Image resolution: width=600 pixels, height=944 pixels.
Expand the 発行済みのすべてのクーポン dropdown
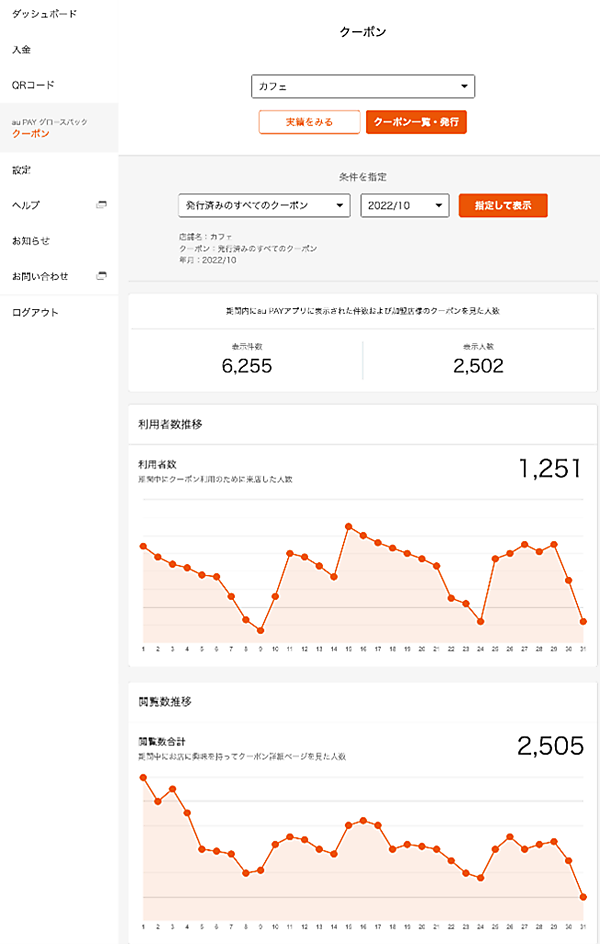pos(264,205)
